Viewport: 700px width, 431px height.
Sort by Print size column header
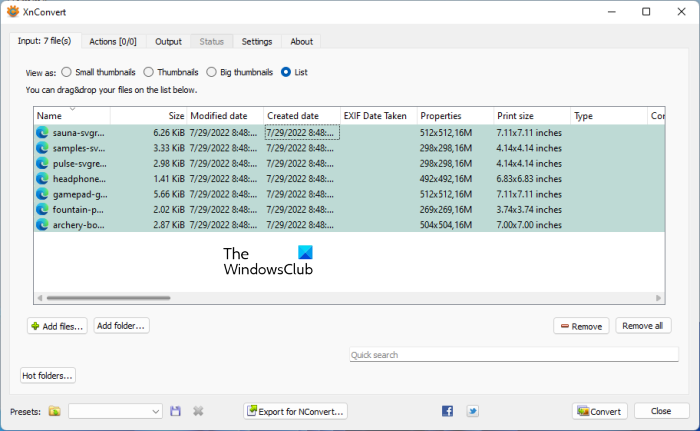[x=533, y=116]
